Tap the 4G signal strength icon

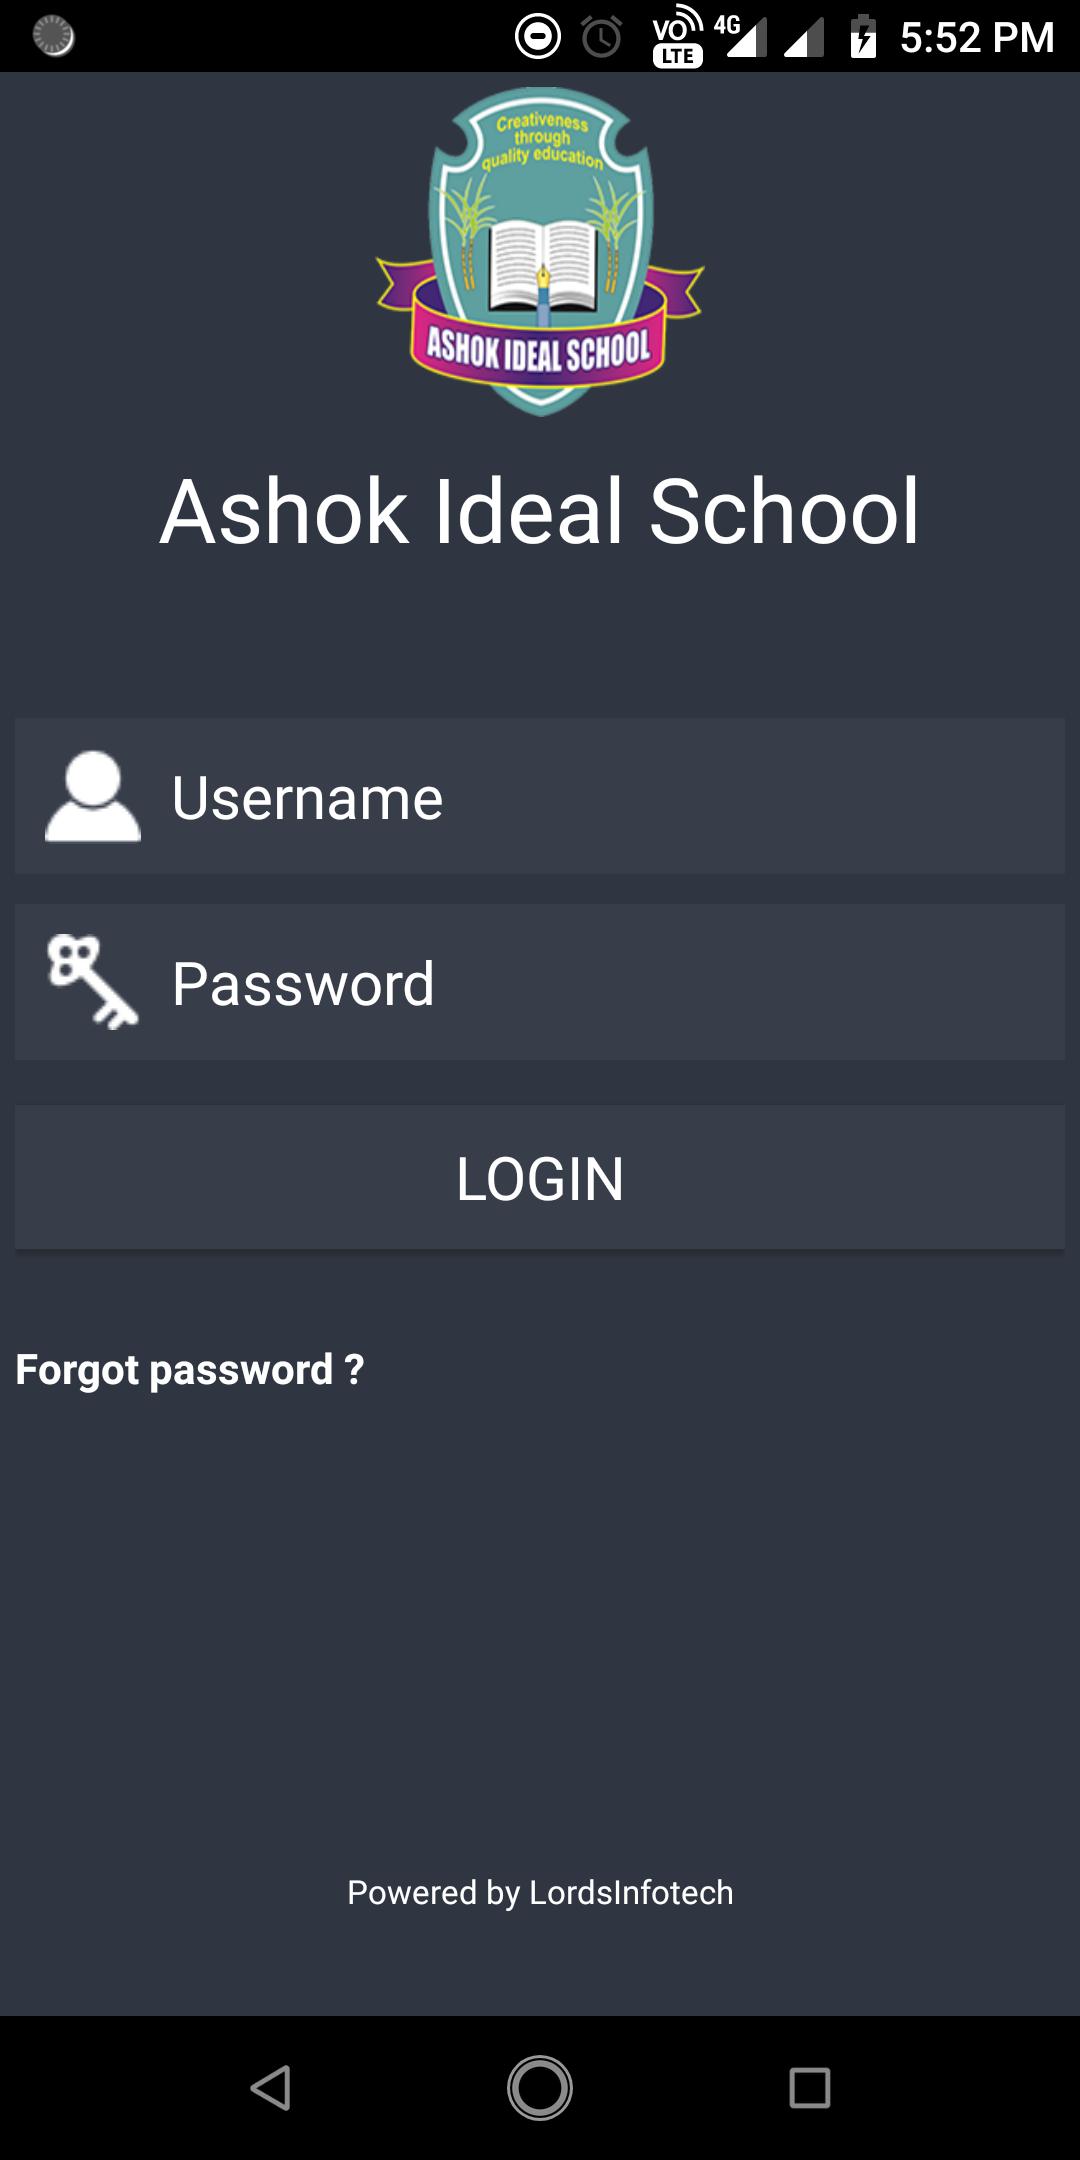(741, 37)
